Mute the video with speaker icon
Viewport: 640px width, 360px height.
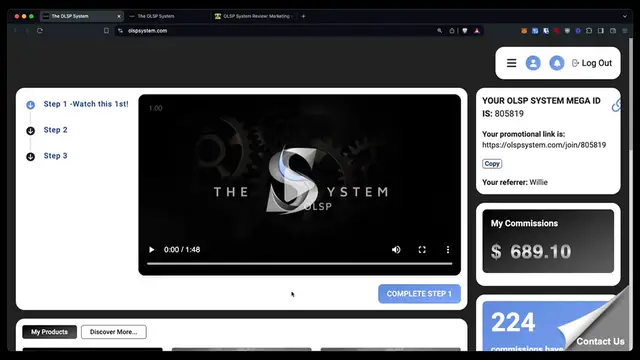[396, 249]
